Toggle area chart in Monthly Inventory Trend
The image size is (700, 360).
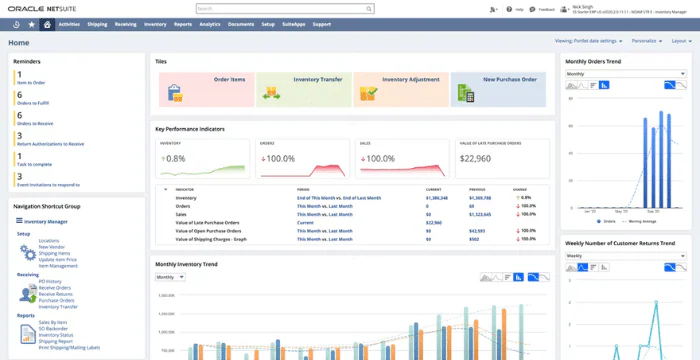coord(486,277)
